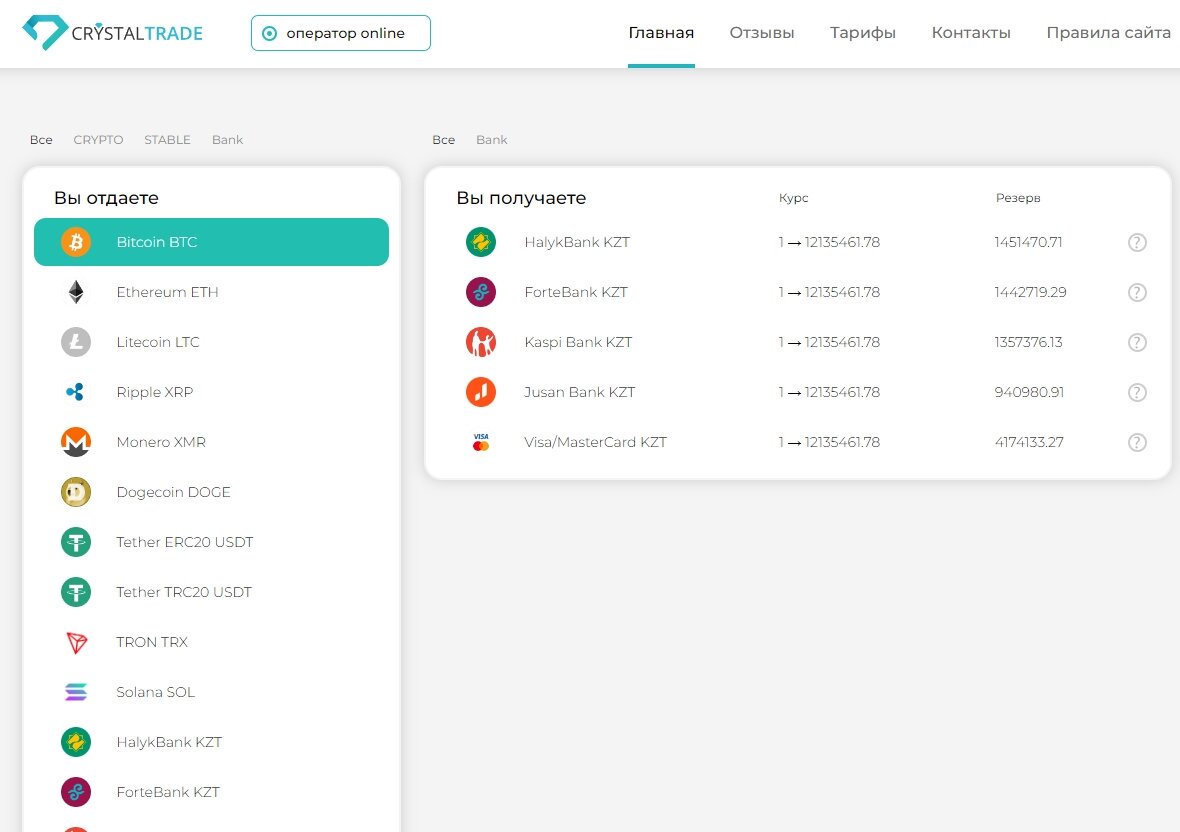This screenshot has width=1180, height=832.
Task: Click the Курс column header
Action: [793, 198]
